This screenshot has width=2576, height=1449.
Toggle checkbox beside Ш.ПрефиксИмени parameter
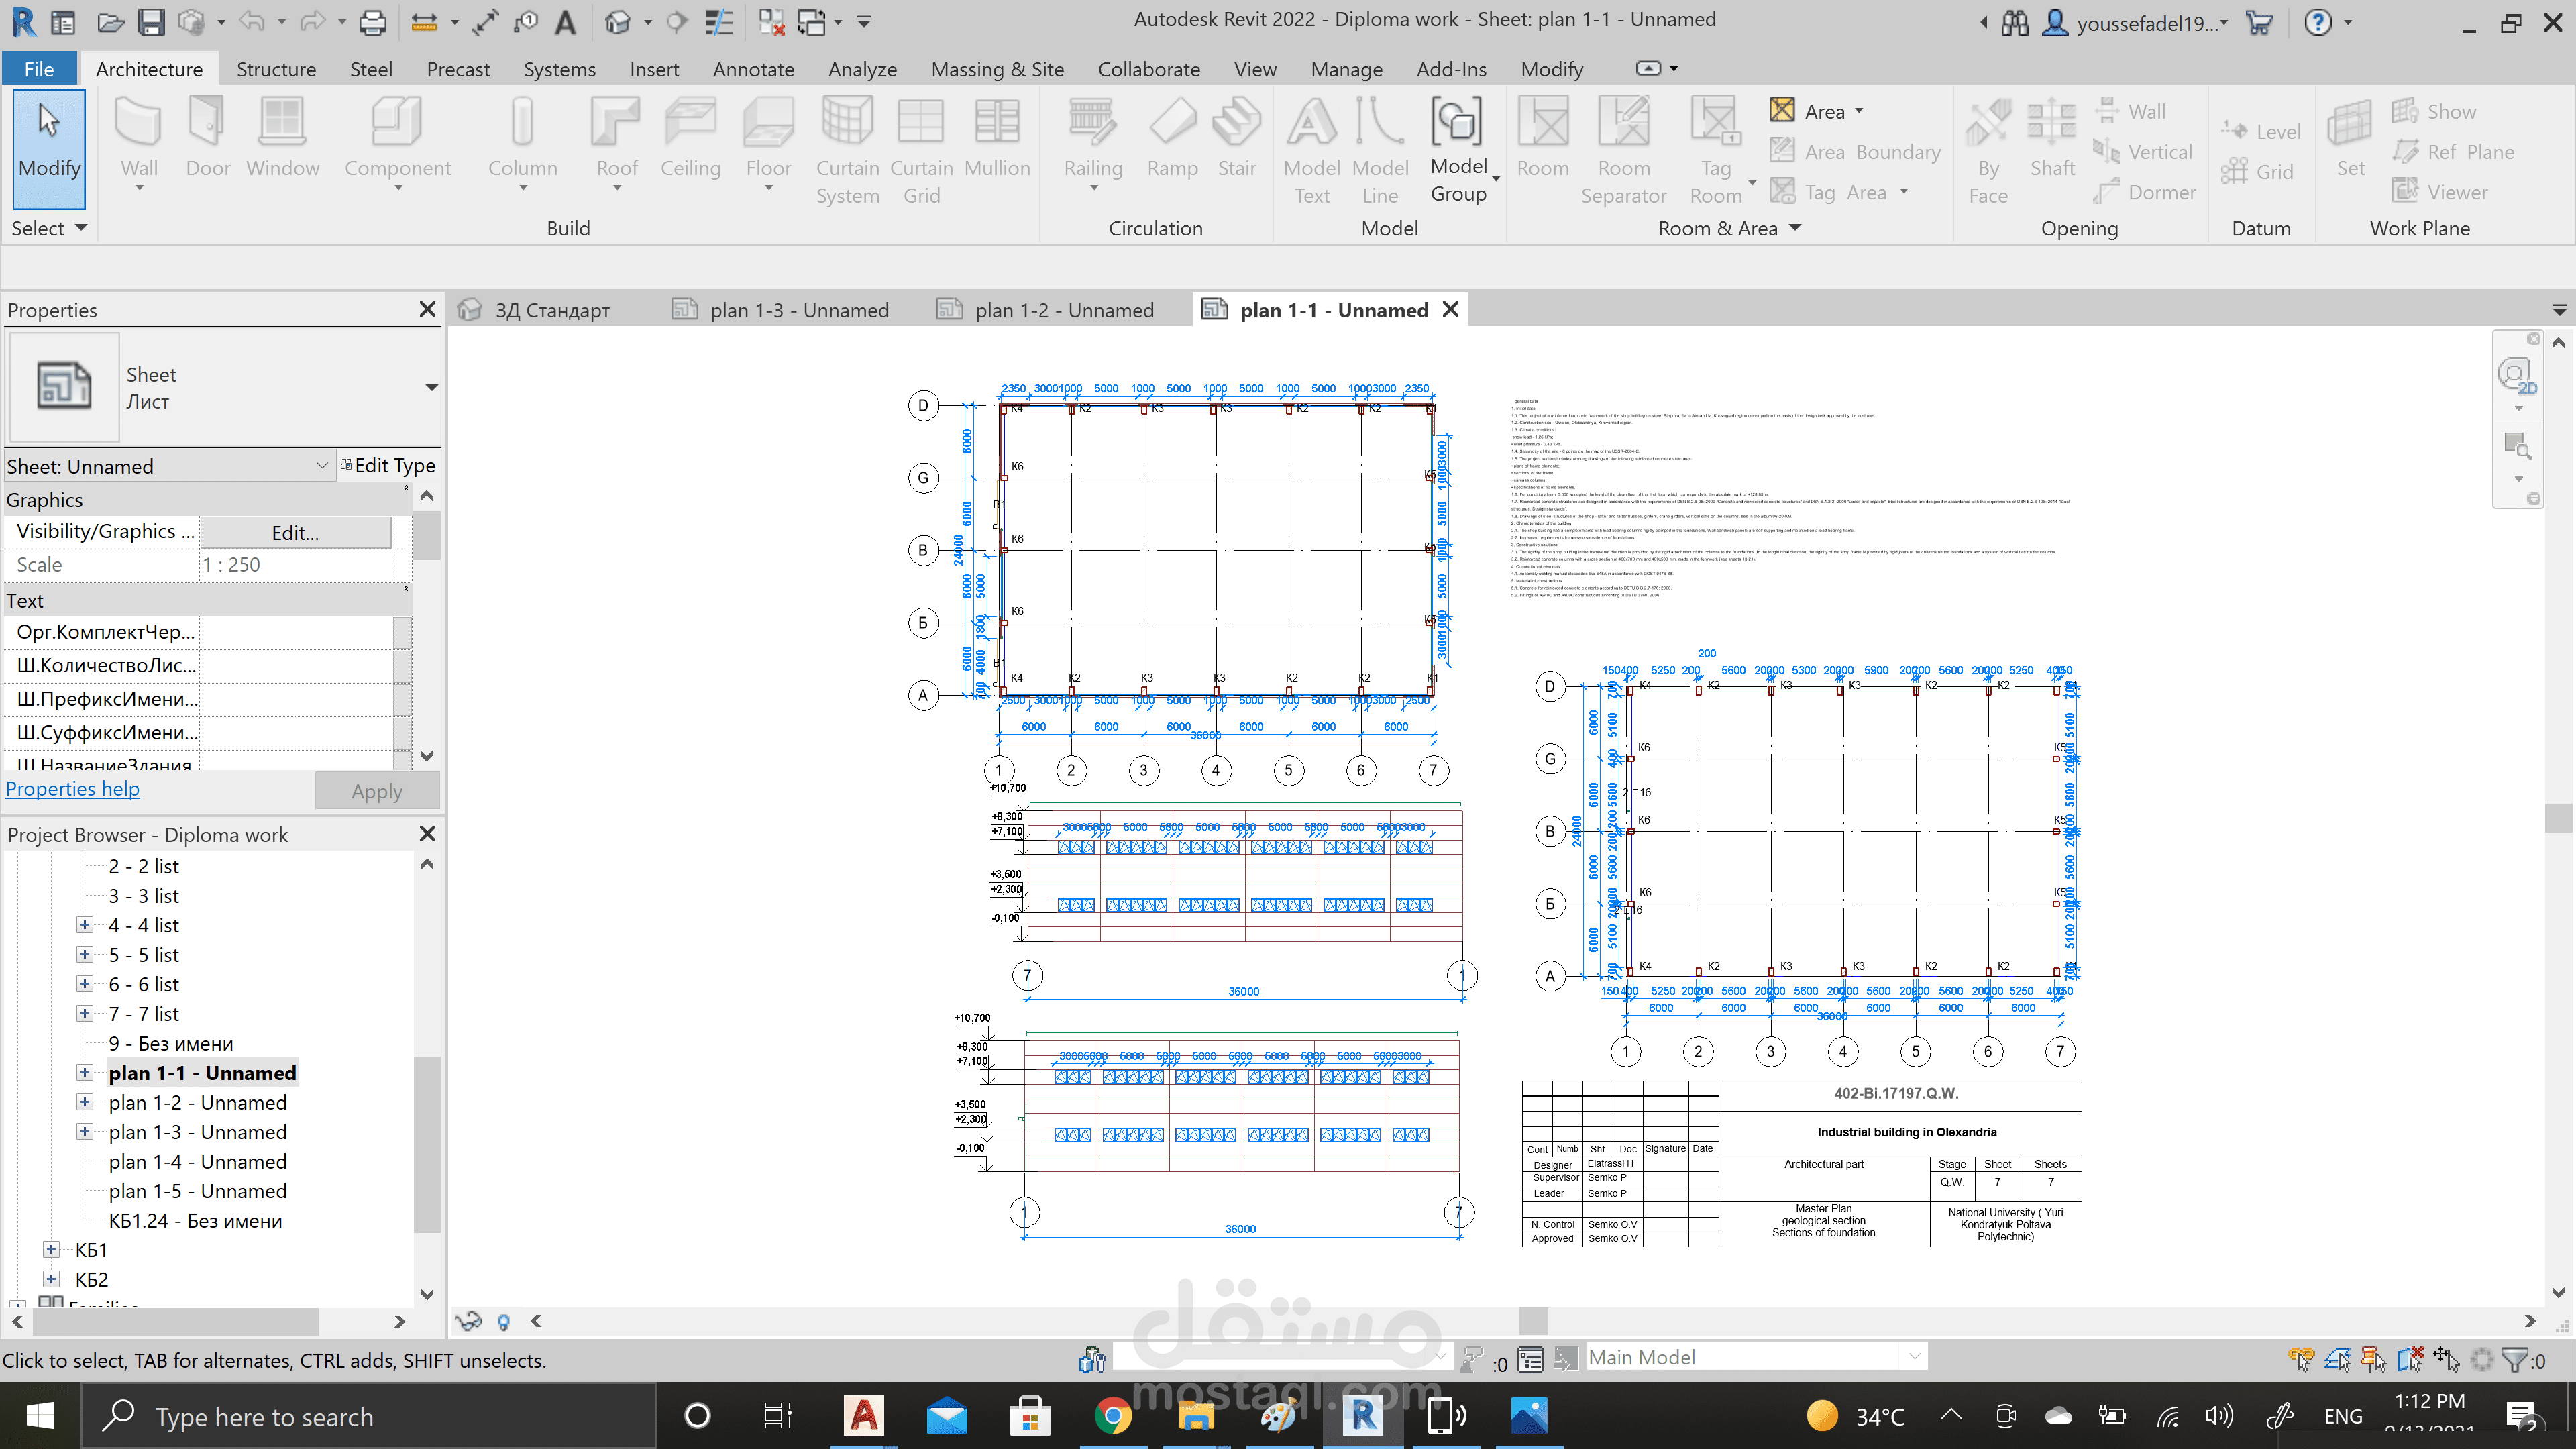click(x=402, y=699)
